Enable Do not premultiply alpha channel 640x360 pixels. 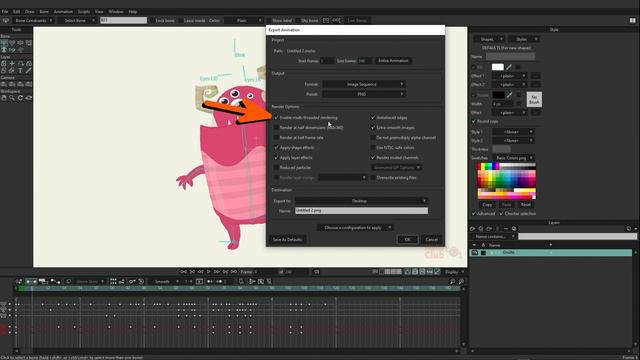coord(373,138)
